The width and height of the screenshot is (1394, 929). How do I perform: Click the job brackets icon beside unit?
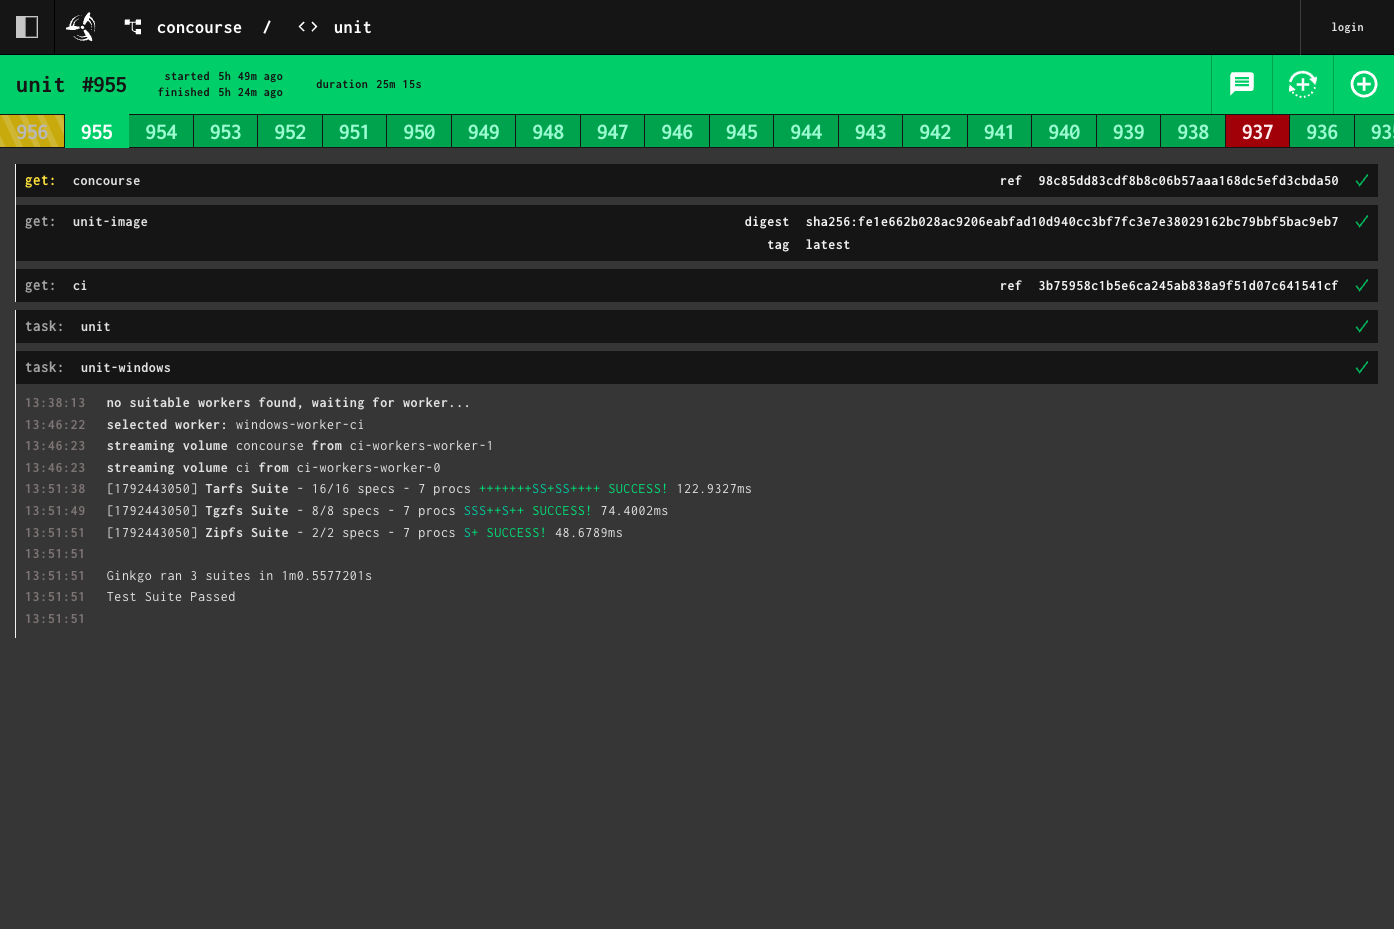(308, 27)
